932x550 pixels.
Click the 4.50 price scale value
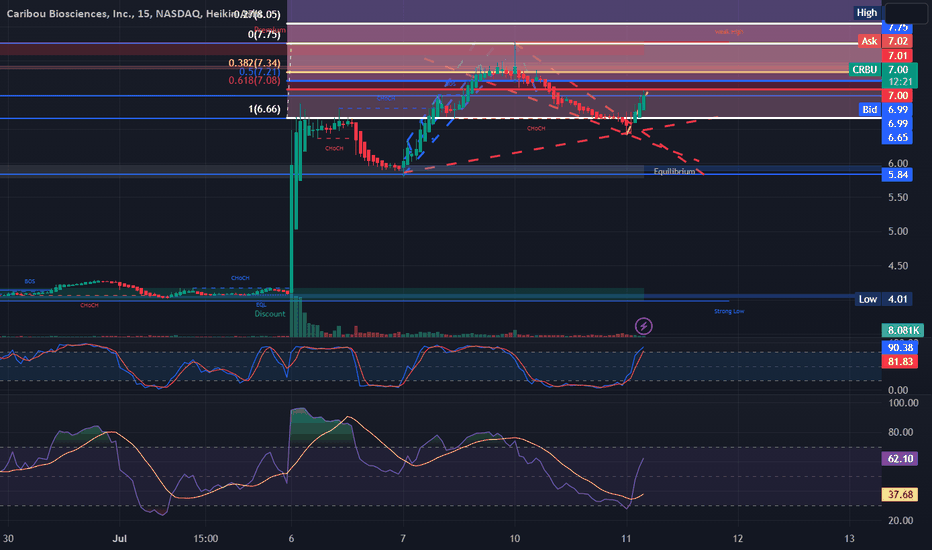(898, 266)
